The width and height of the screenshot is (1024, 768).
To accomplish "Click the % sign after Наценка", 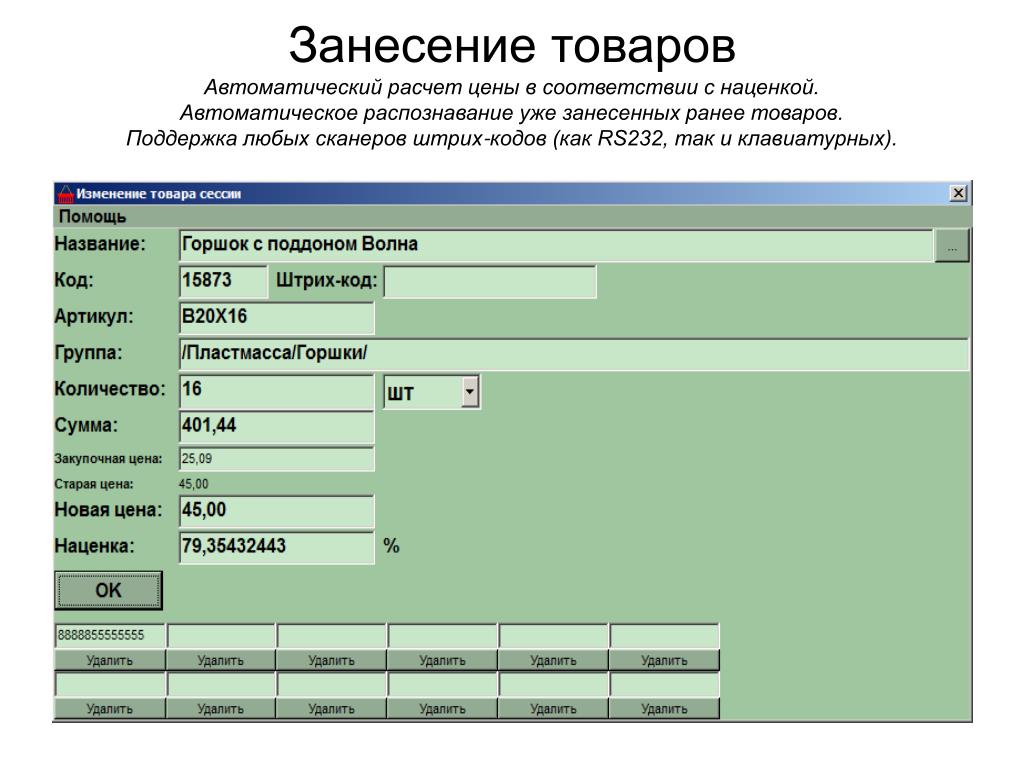I will pos(391,546).
